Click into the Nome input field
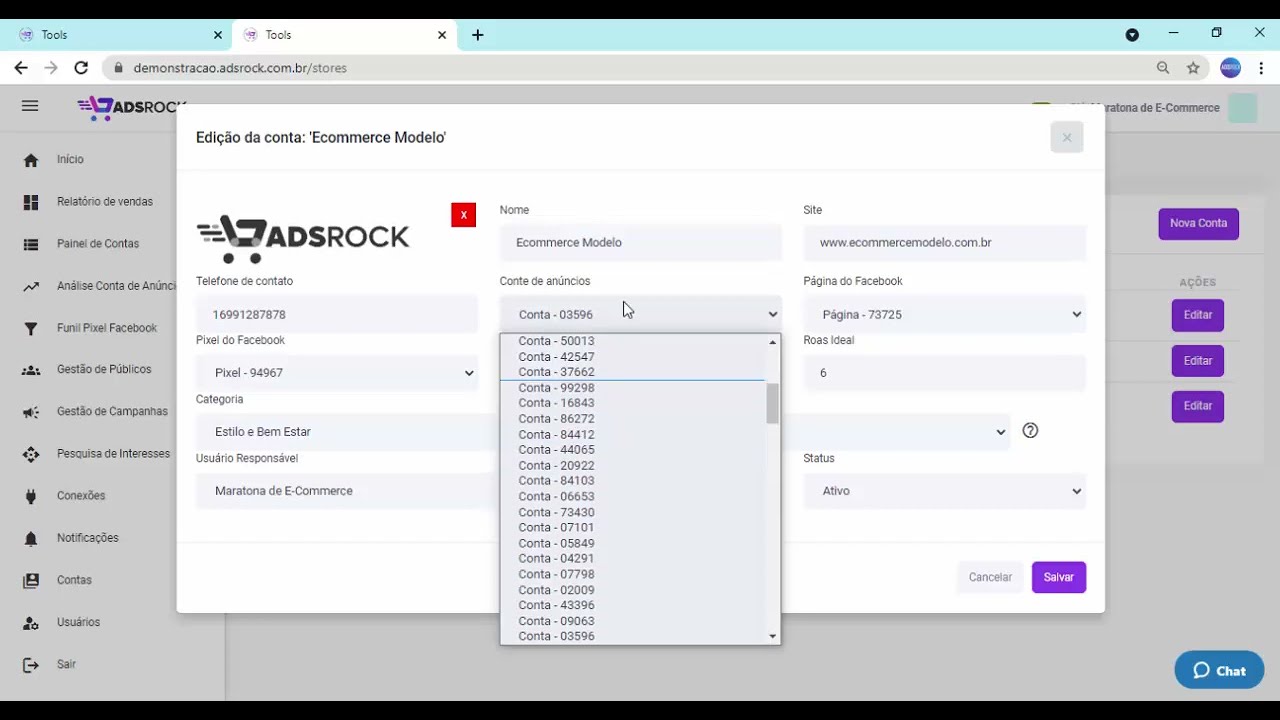This screenshot has width=1280, height=720. tap(640, 243)
